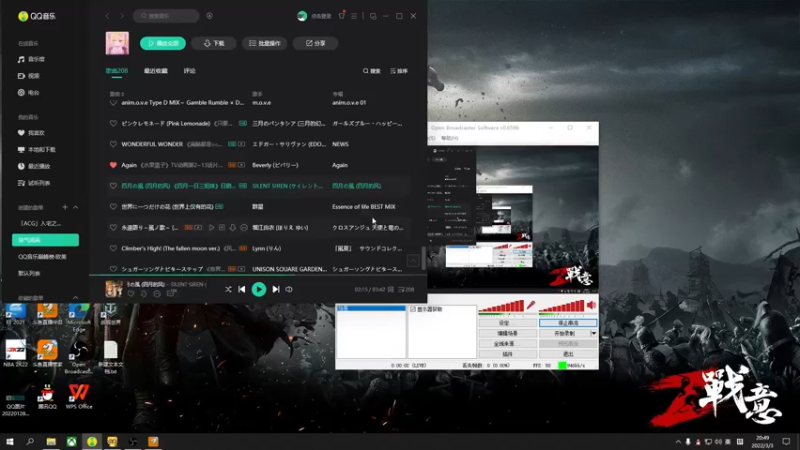Switch to the recently favorited tab
This screenshot has height=450, width=800.
point(156,71)
